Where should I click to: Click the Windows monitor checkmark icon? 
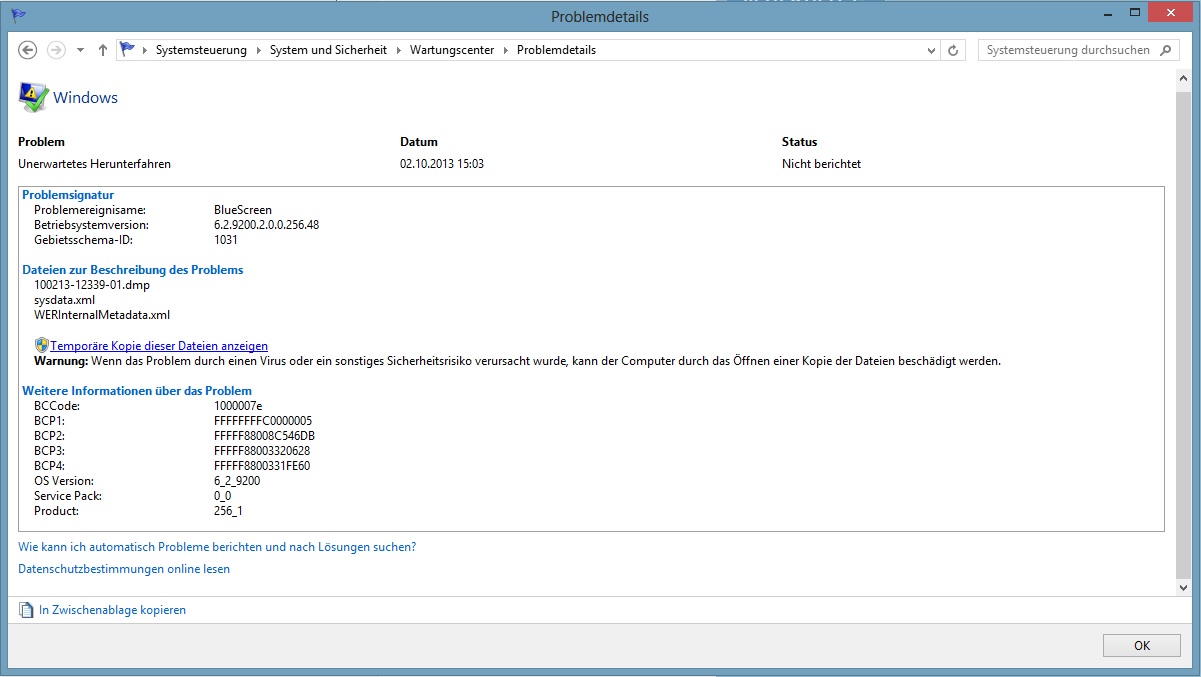pyautogui.click(x=33, y=97)
